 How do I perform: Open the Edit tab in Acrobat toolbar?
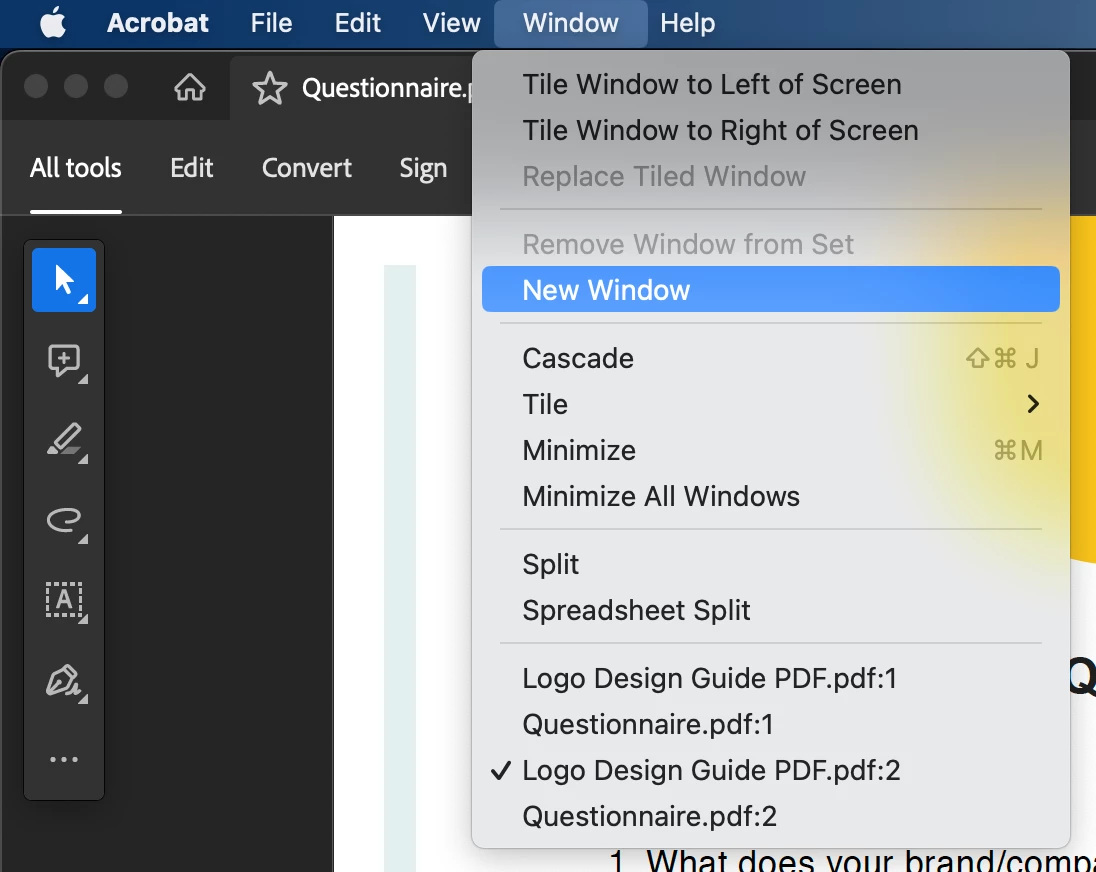pos(192,168)
